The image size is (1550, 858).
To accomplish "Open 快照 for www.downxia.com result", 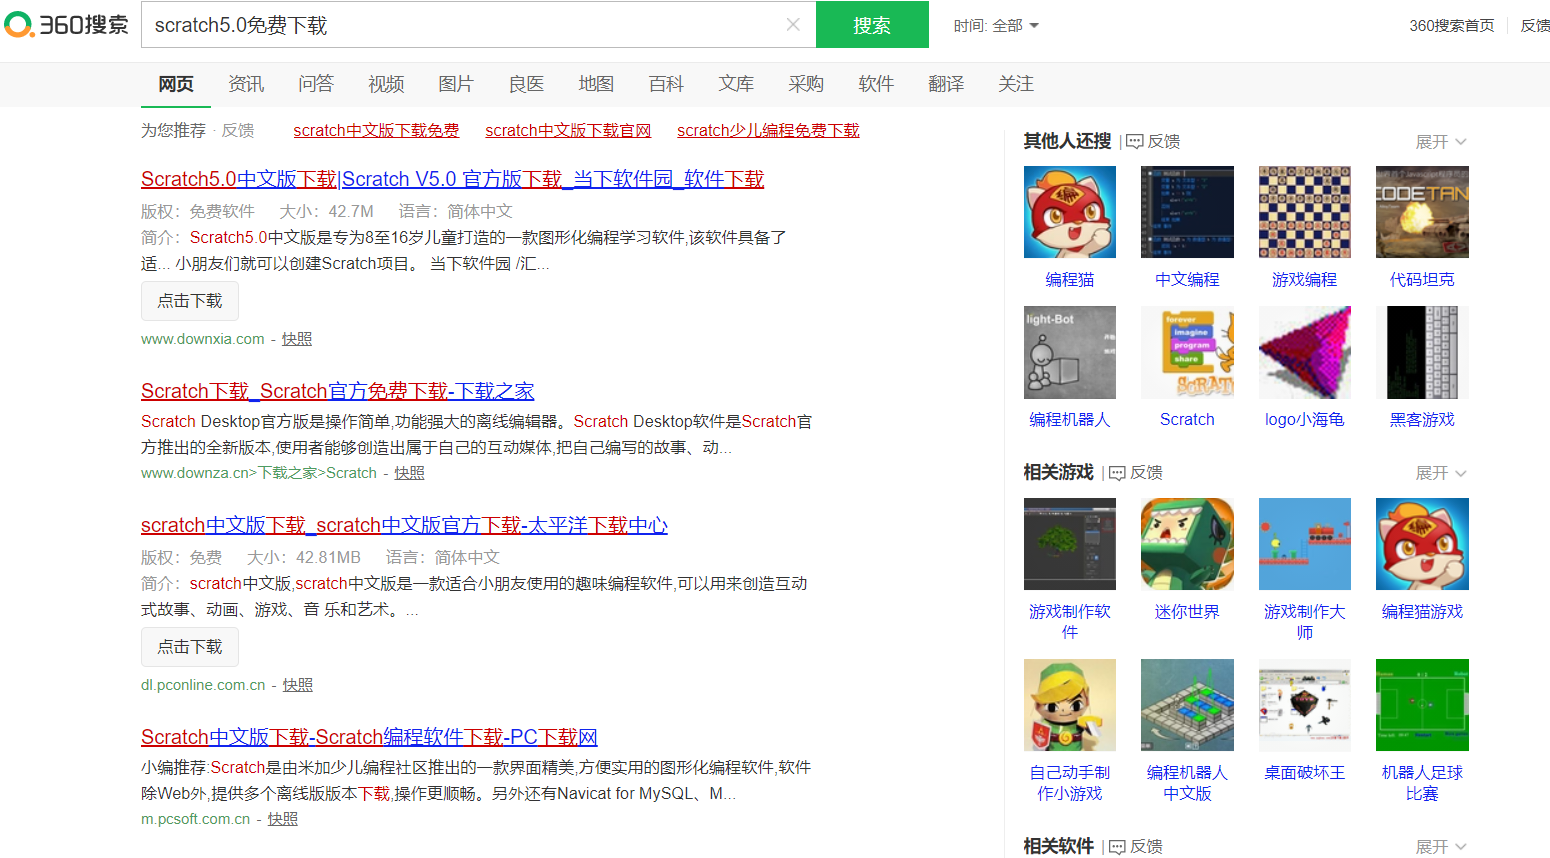I will (x=297, y=339).
